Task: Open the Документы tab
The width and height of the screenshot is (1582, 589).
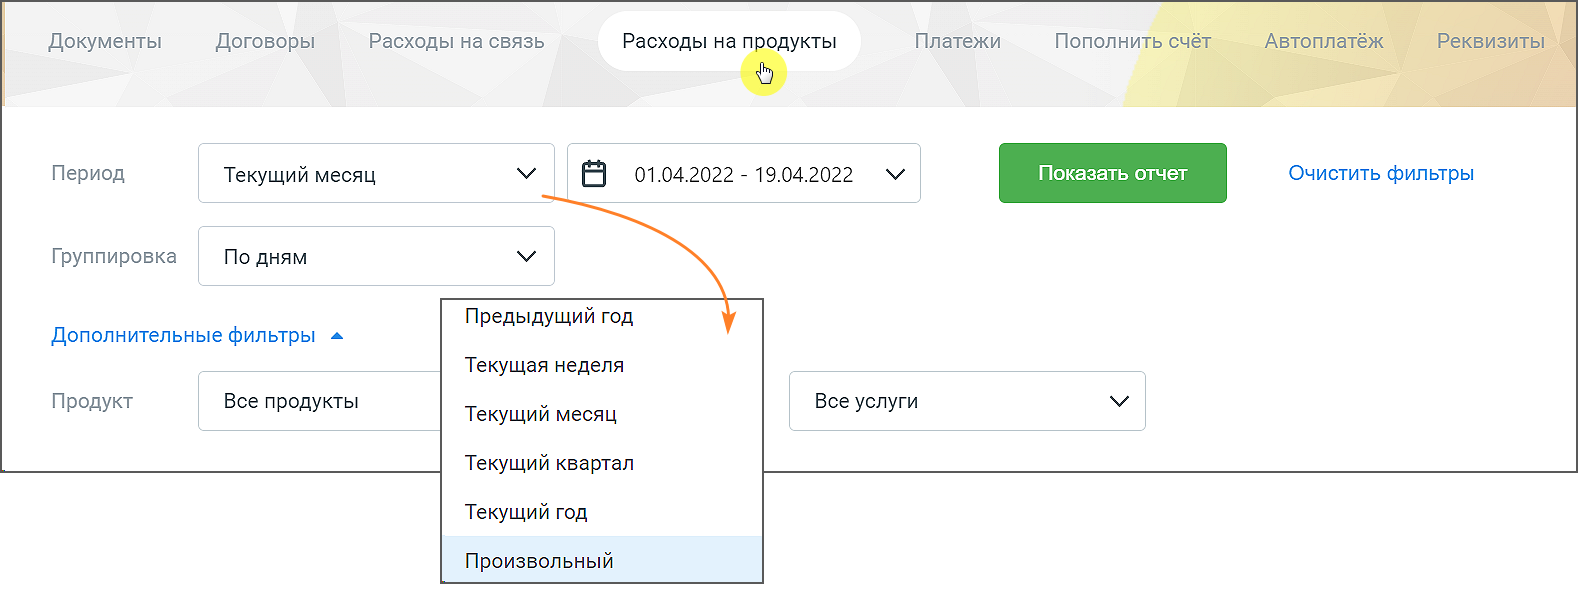Action: (x=105, y=41)
